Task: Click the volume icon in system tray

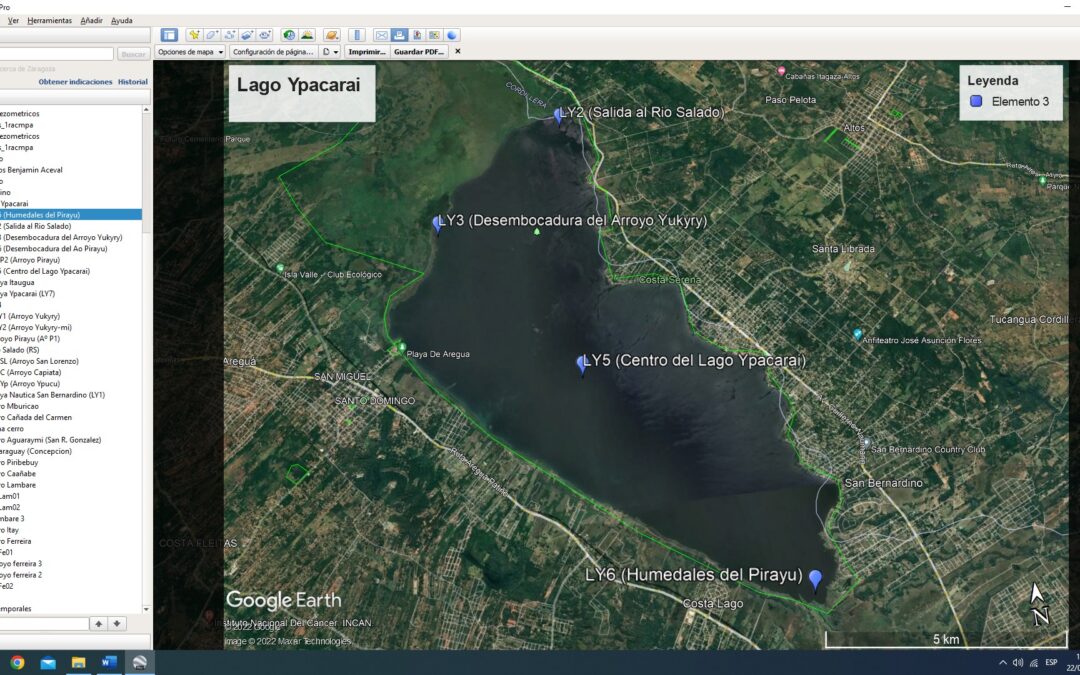Action: [1018, 663]
